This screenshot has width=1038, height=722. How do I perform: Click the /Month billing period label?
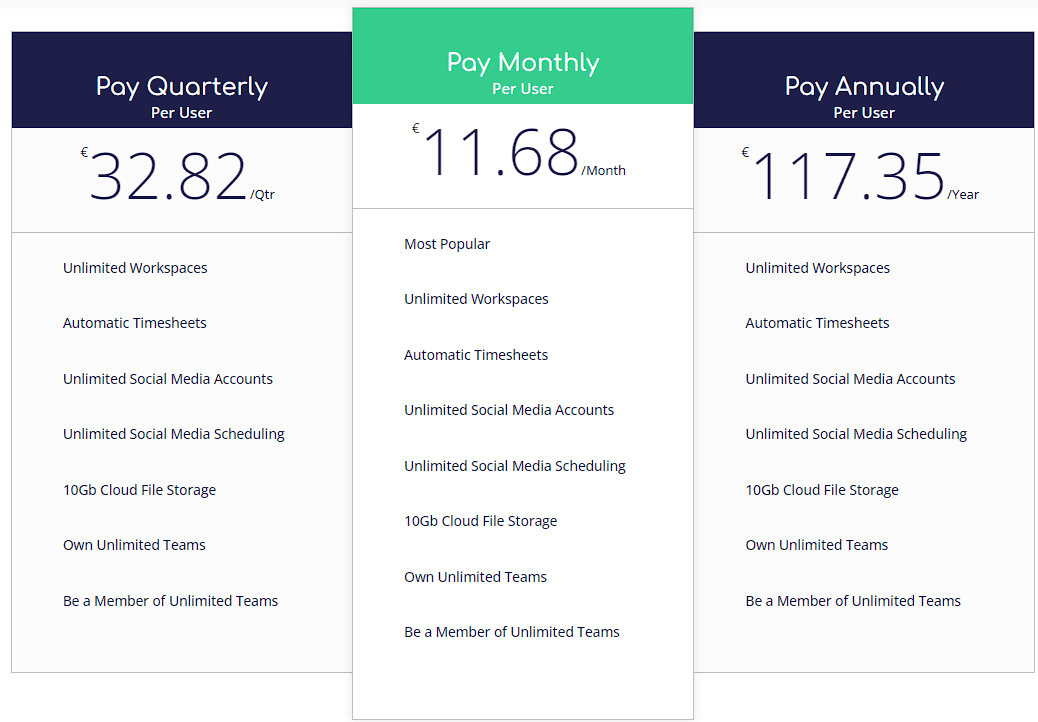tap(604, 170)
